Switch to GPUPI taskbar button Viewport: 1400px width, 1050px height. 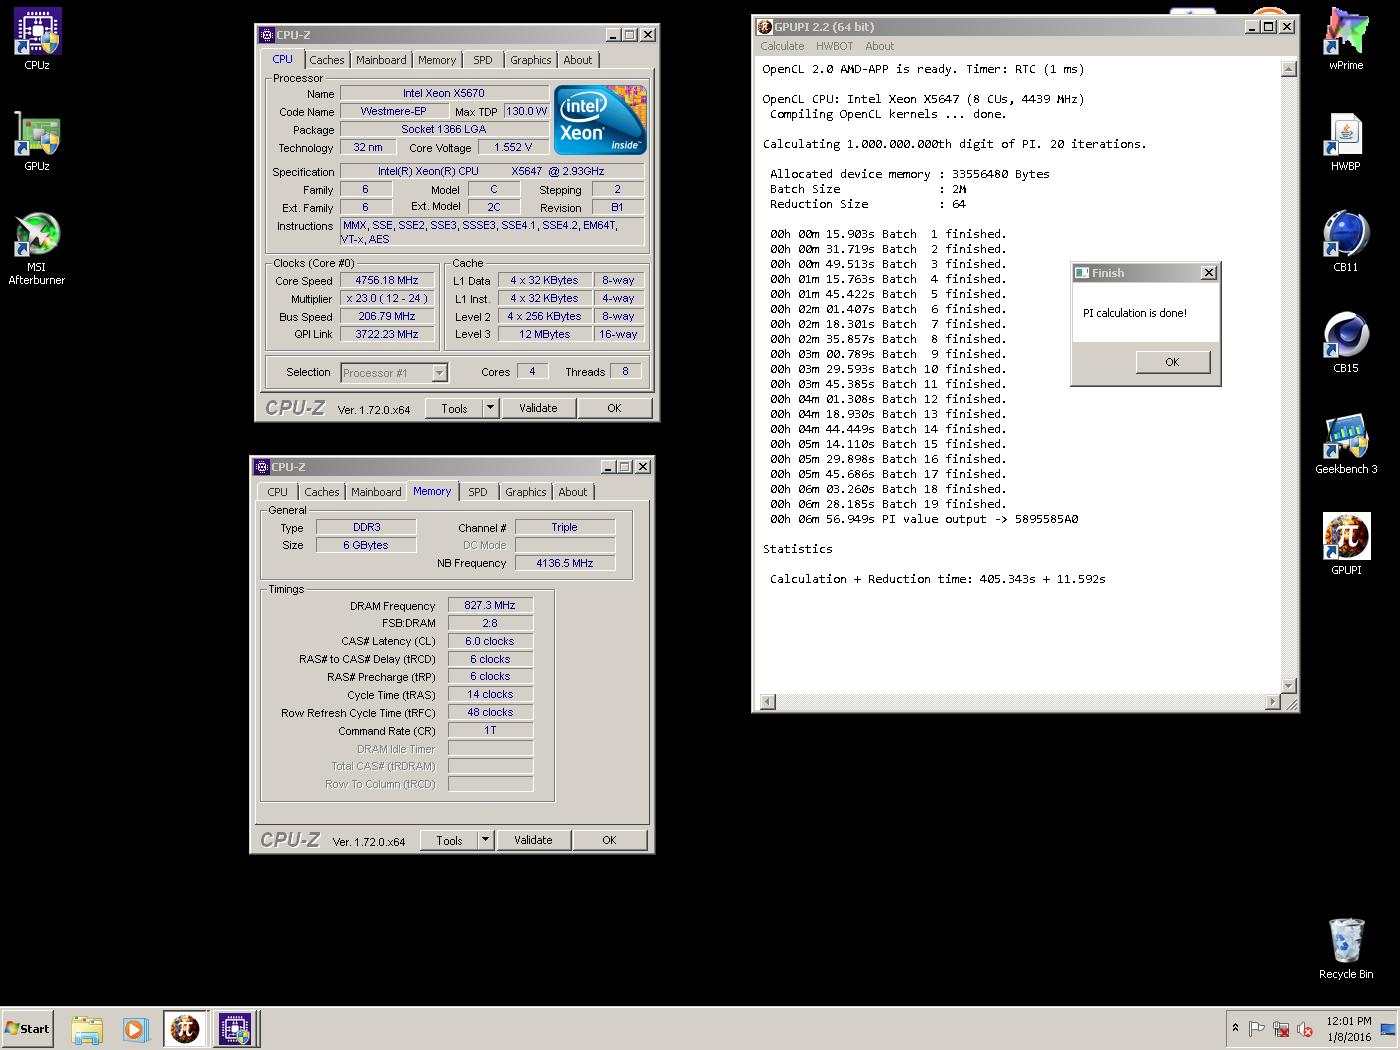185,1029
